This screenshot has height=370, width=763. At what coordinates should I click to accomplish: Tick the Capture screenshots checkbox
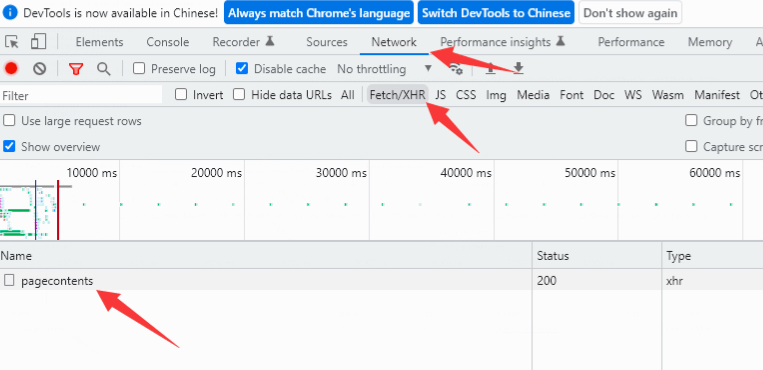pyautogui.click(x=691, y=146)
